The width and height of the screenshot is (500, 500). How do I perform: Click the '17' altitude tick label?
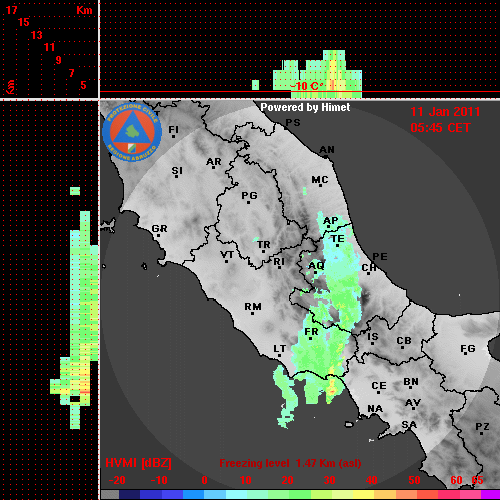click(x=11, y=10)
